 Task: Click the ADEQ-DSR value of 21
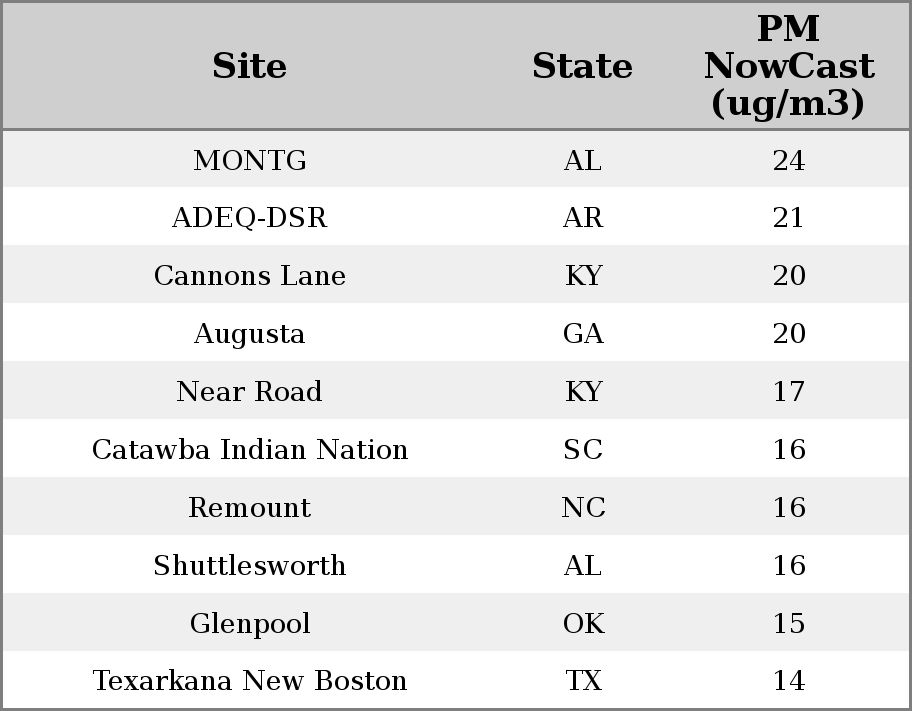click(788, 218)
